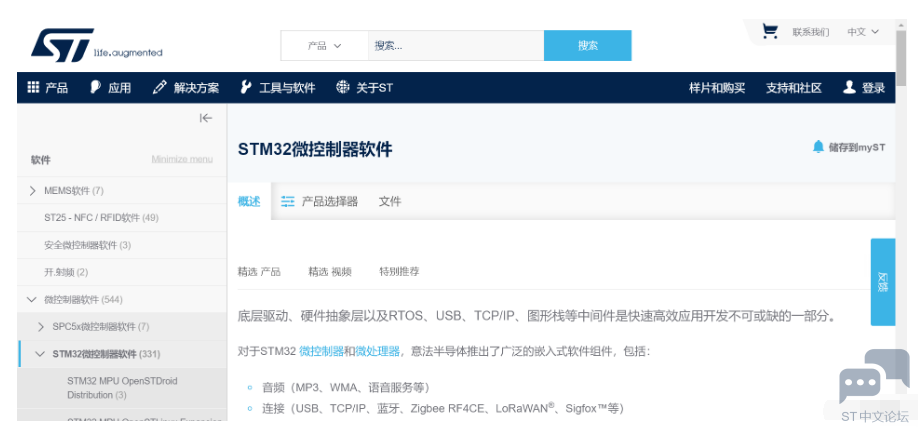Click the bell icon to save to myST
The width and height of the screenshot is (918, 432).
pos(818,147)
